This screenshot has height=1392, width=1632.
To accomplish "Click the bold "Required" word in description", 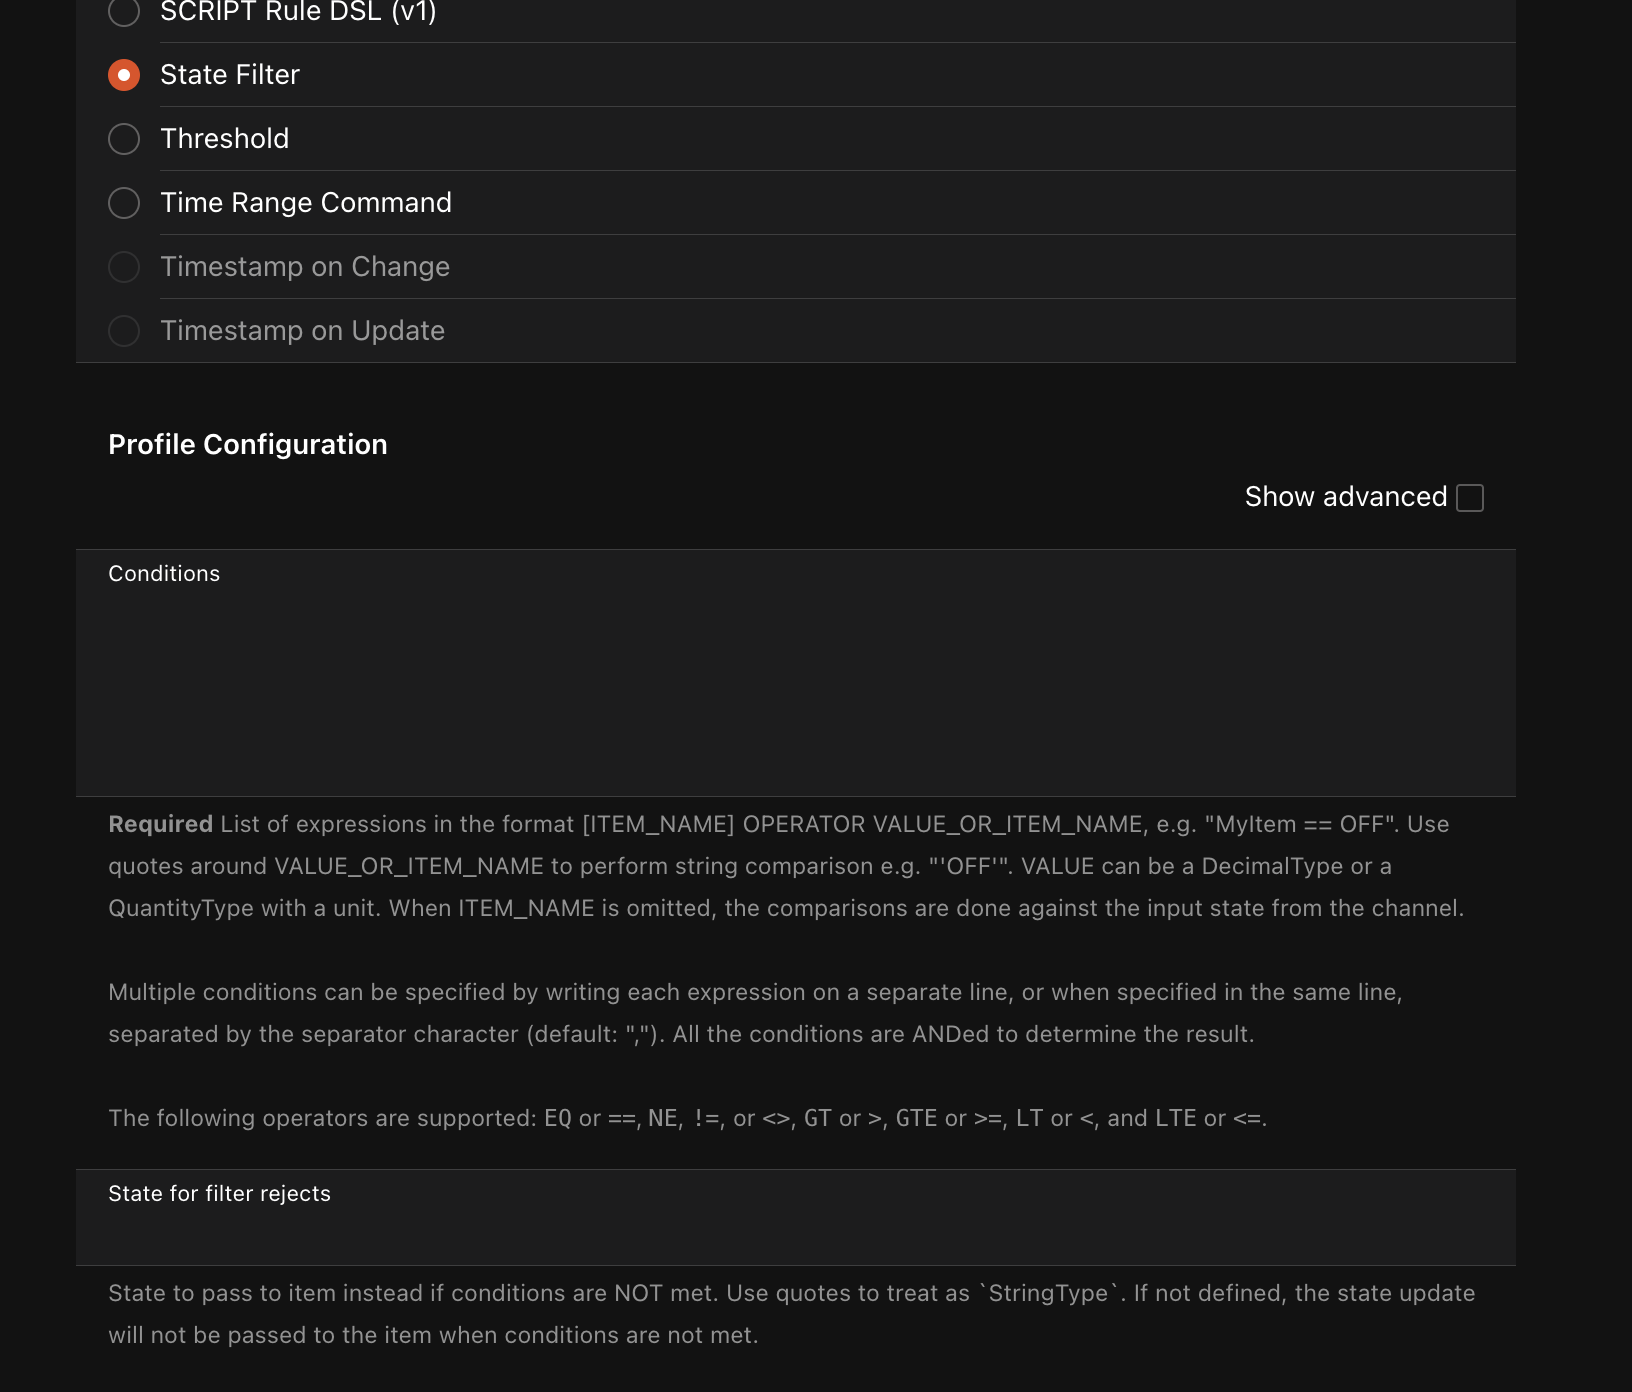I will pyautogui.click(x=160, y=825).
